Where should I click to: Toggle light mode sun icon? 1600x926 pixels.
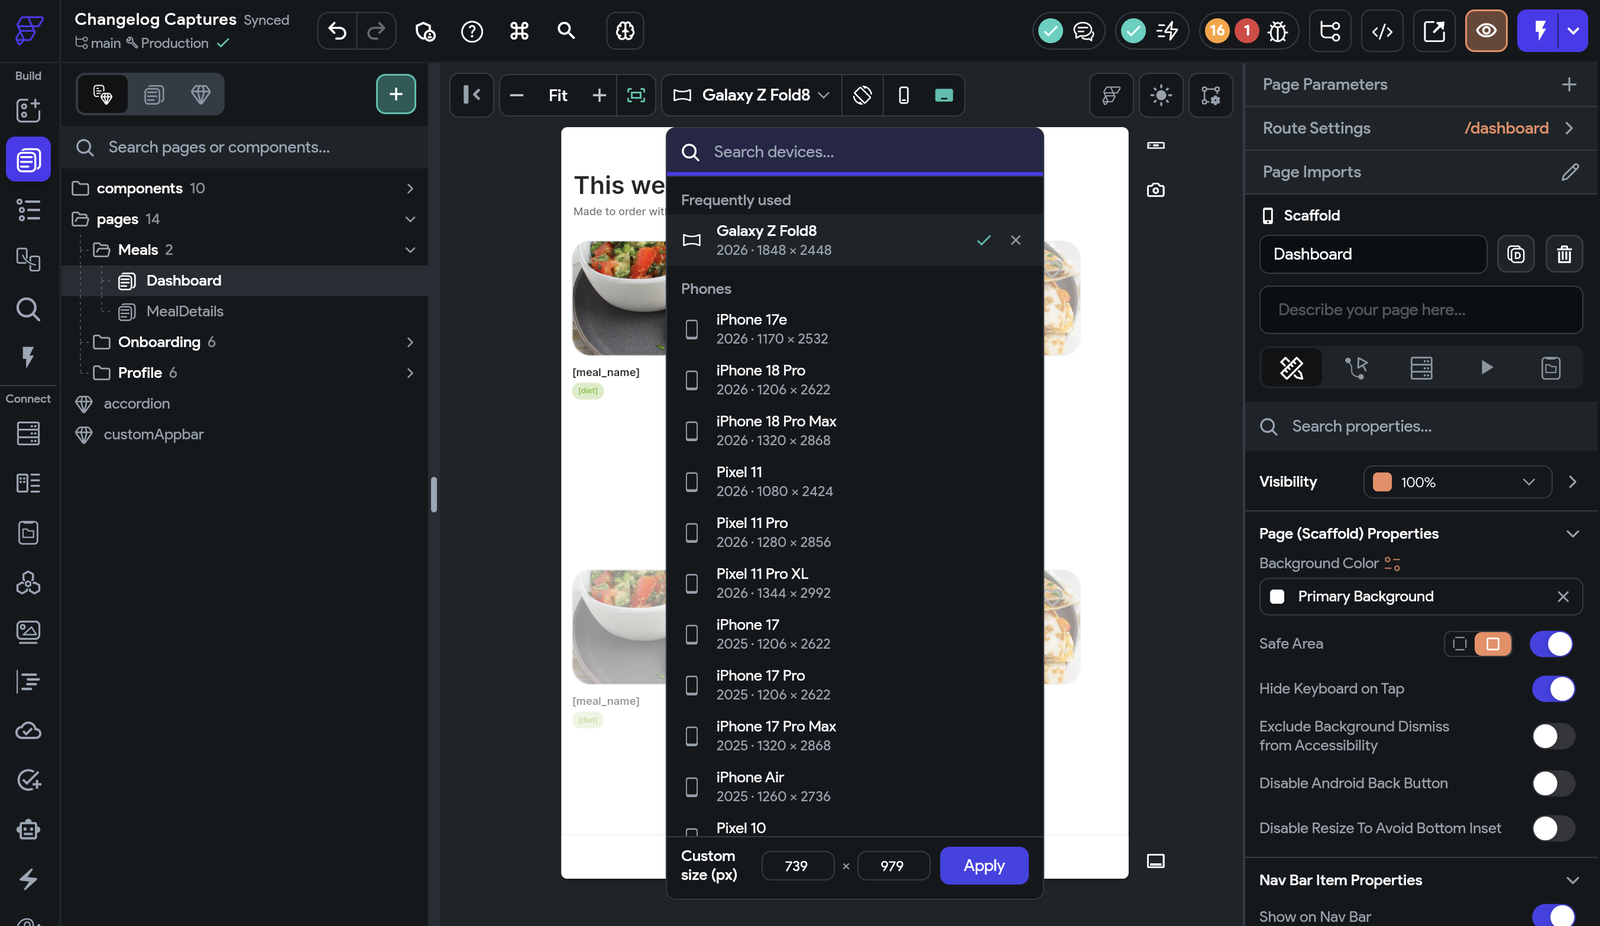(1161, 95)
